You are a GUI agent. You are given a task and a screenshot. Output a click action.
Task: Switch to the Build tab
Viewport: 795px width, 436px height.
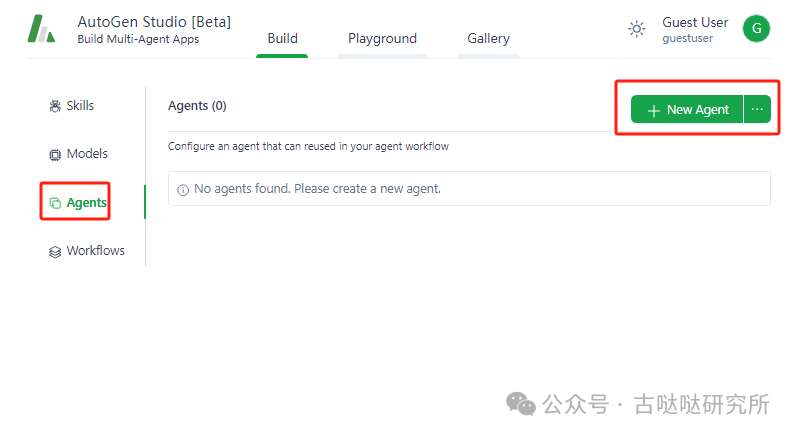(x=282, y=39)
